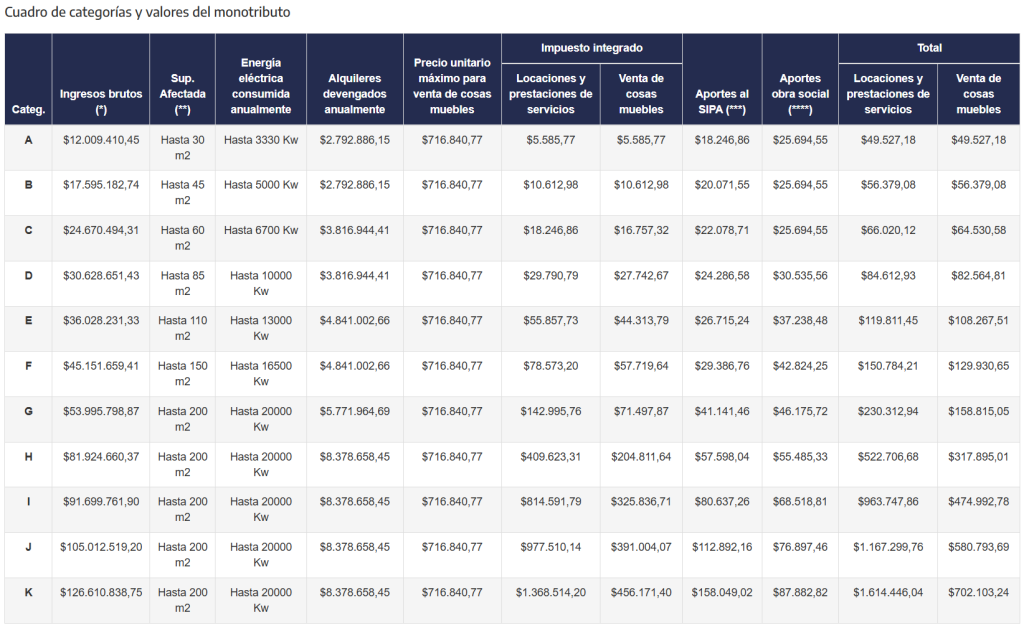Viewport: 1024px width, 628px height.
Task: Click the Total group header
Action: (x=929, y=48)
